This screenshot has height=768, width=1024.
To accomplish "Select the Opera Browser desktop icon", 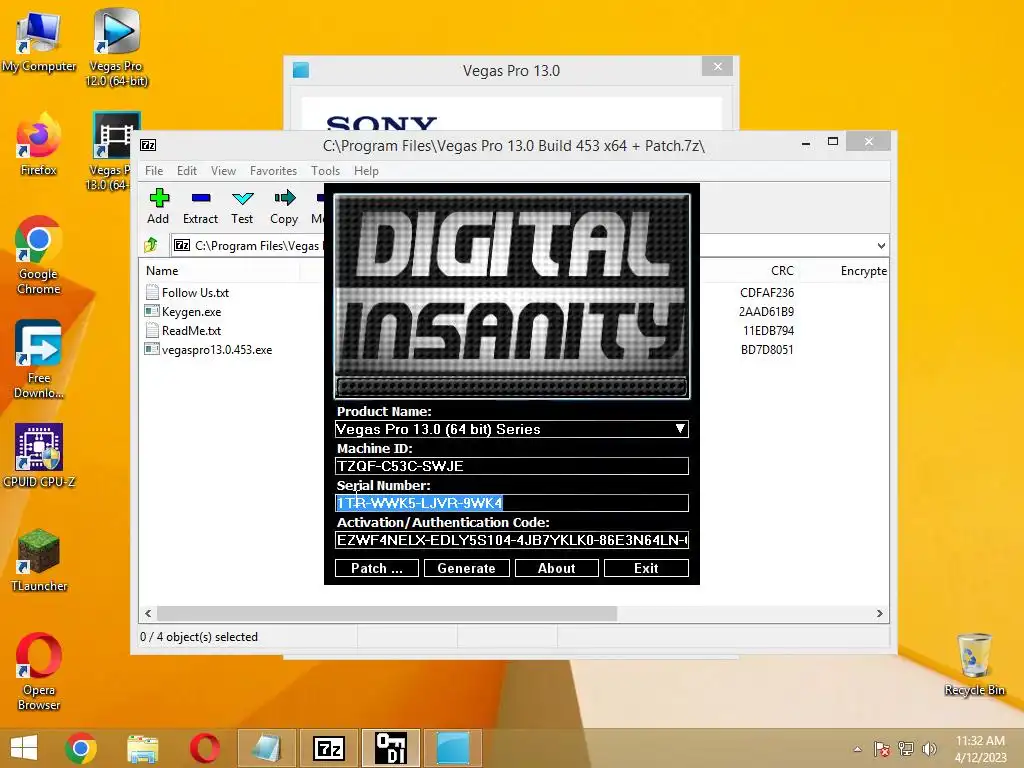I will coord(39,672).
